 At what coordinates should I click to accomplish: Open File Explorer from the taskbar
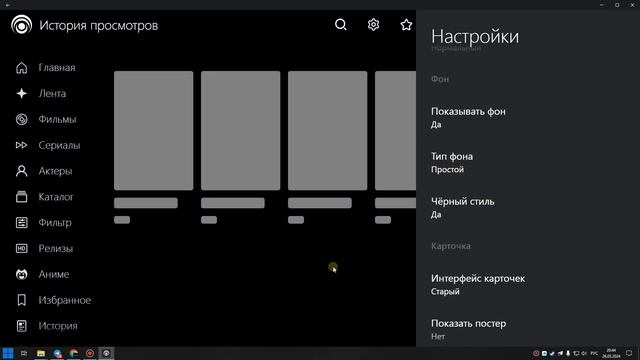coord(41,353)
